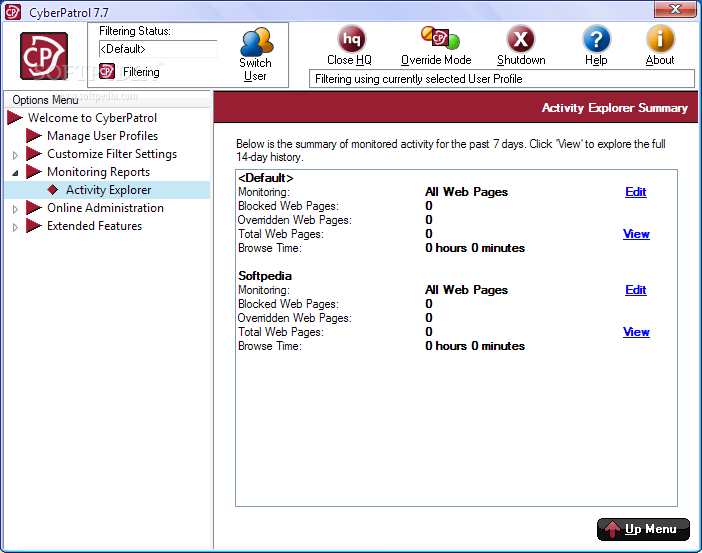Open the About info icon
Image resolution: width=702 pixels, height=553 pixels.
pos(660,39)
